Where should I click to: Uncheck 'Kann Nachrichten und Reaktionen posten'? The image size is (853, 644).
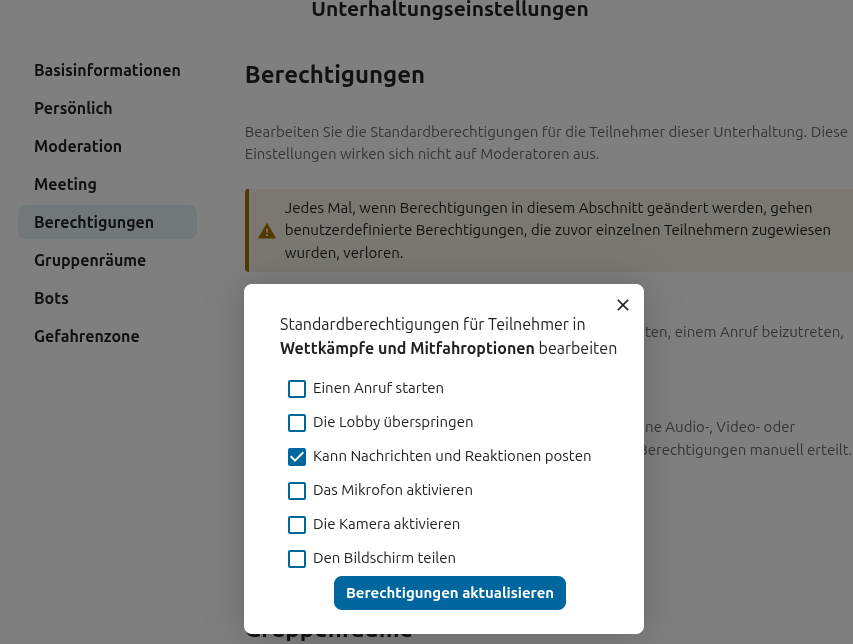tap(297, 457)
